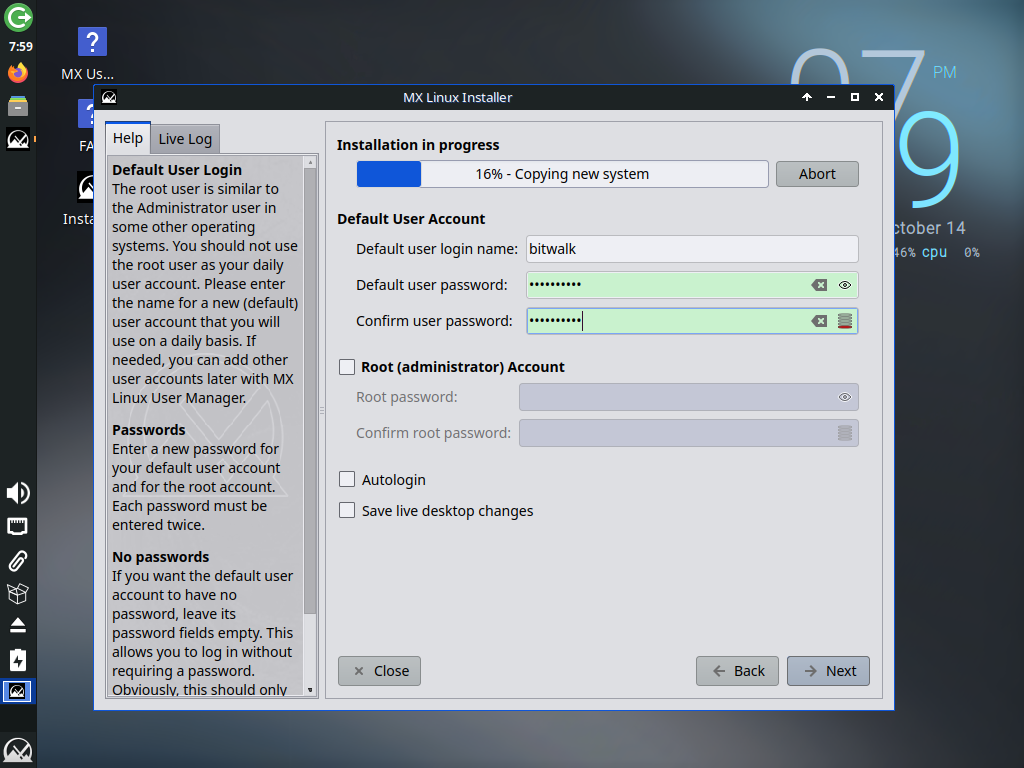
Task: Open the power manager battery icon
Action: [x=18, y=660]
